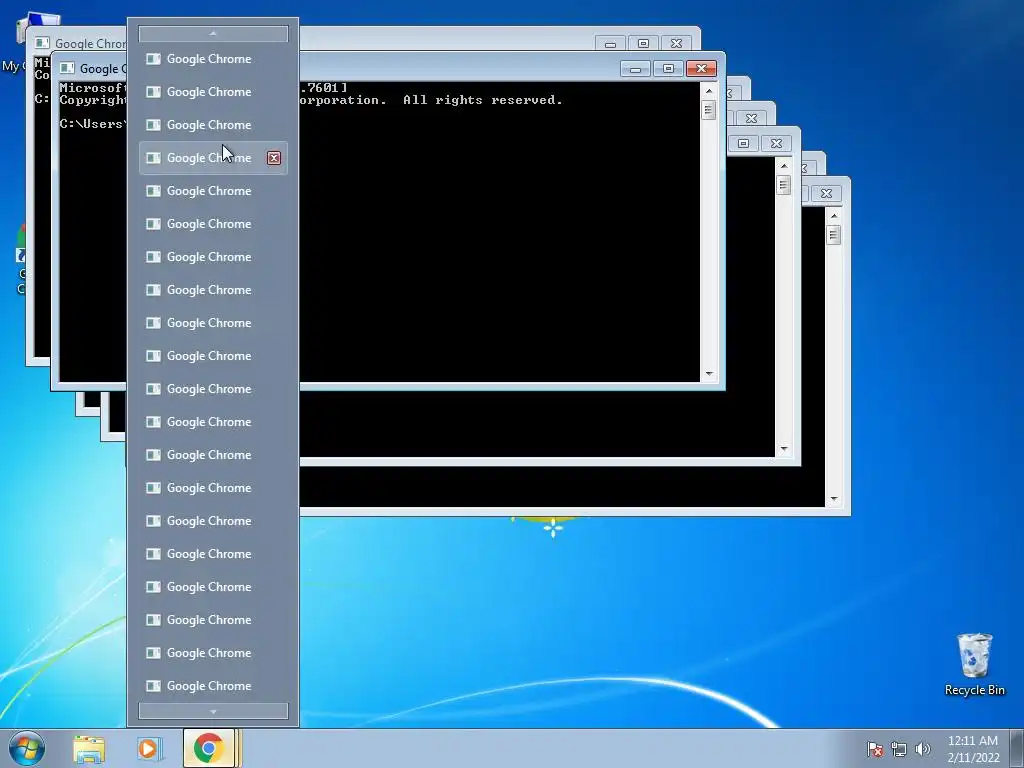
Task: Close the rightmost console window
Action: point(826,193)
